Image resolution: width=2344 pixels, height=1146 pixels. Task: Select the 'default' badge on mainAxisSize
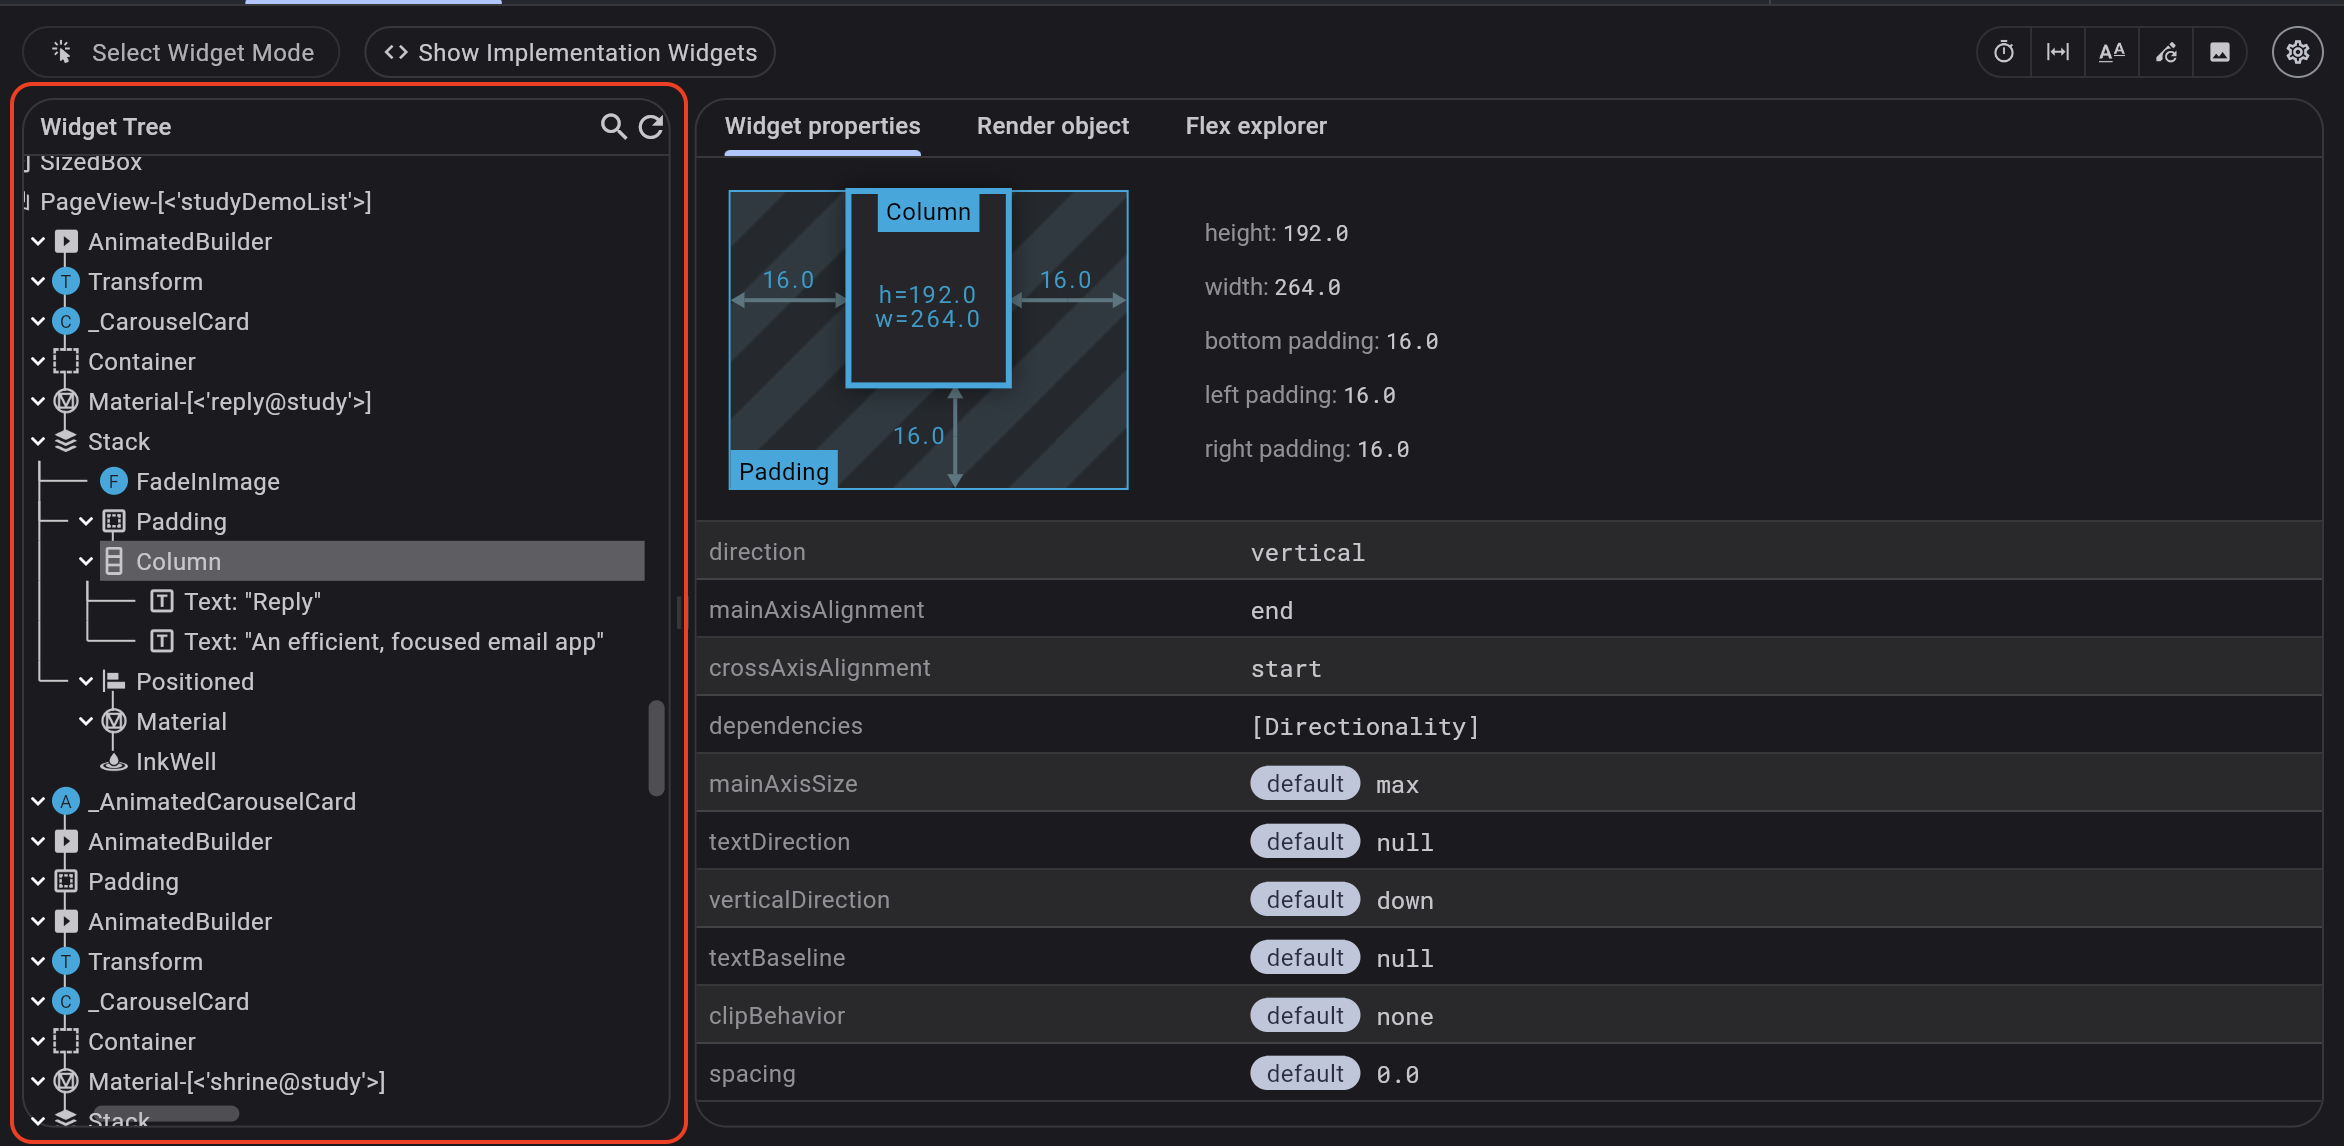[1304, 783]
